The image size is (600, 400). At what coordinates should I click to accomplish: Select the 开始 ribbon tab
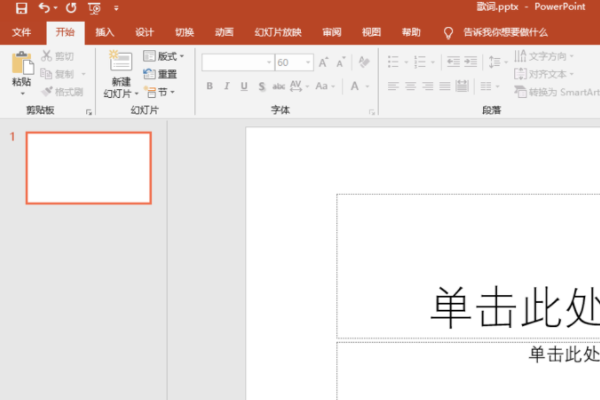pos(65,33)
